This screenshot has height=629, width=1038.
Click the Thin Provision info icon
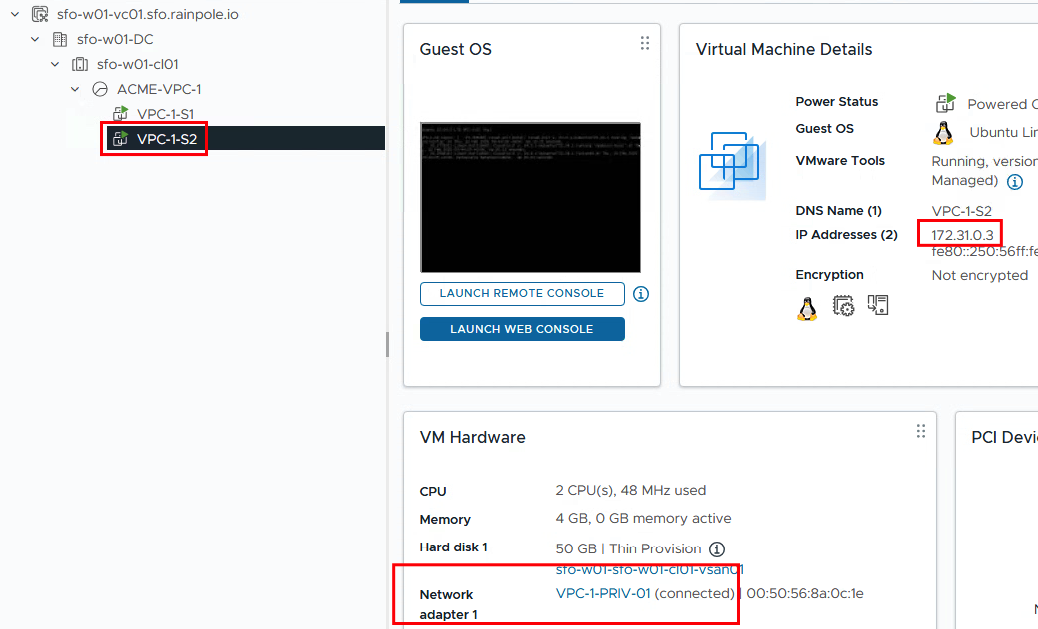(716, 549)
